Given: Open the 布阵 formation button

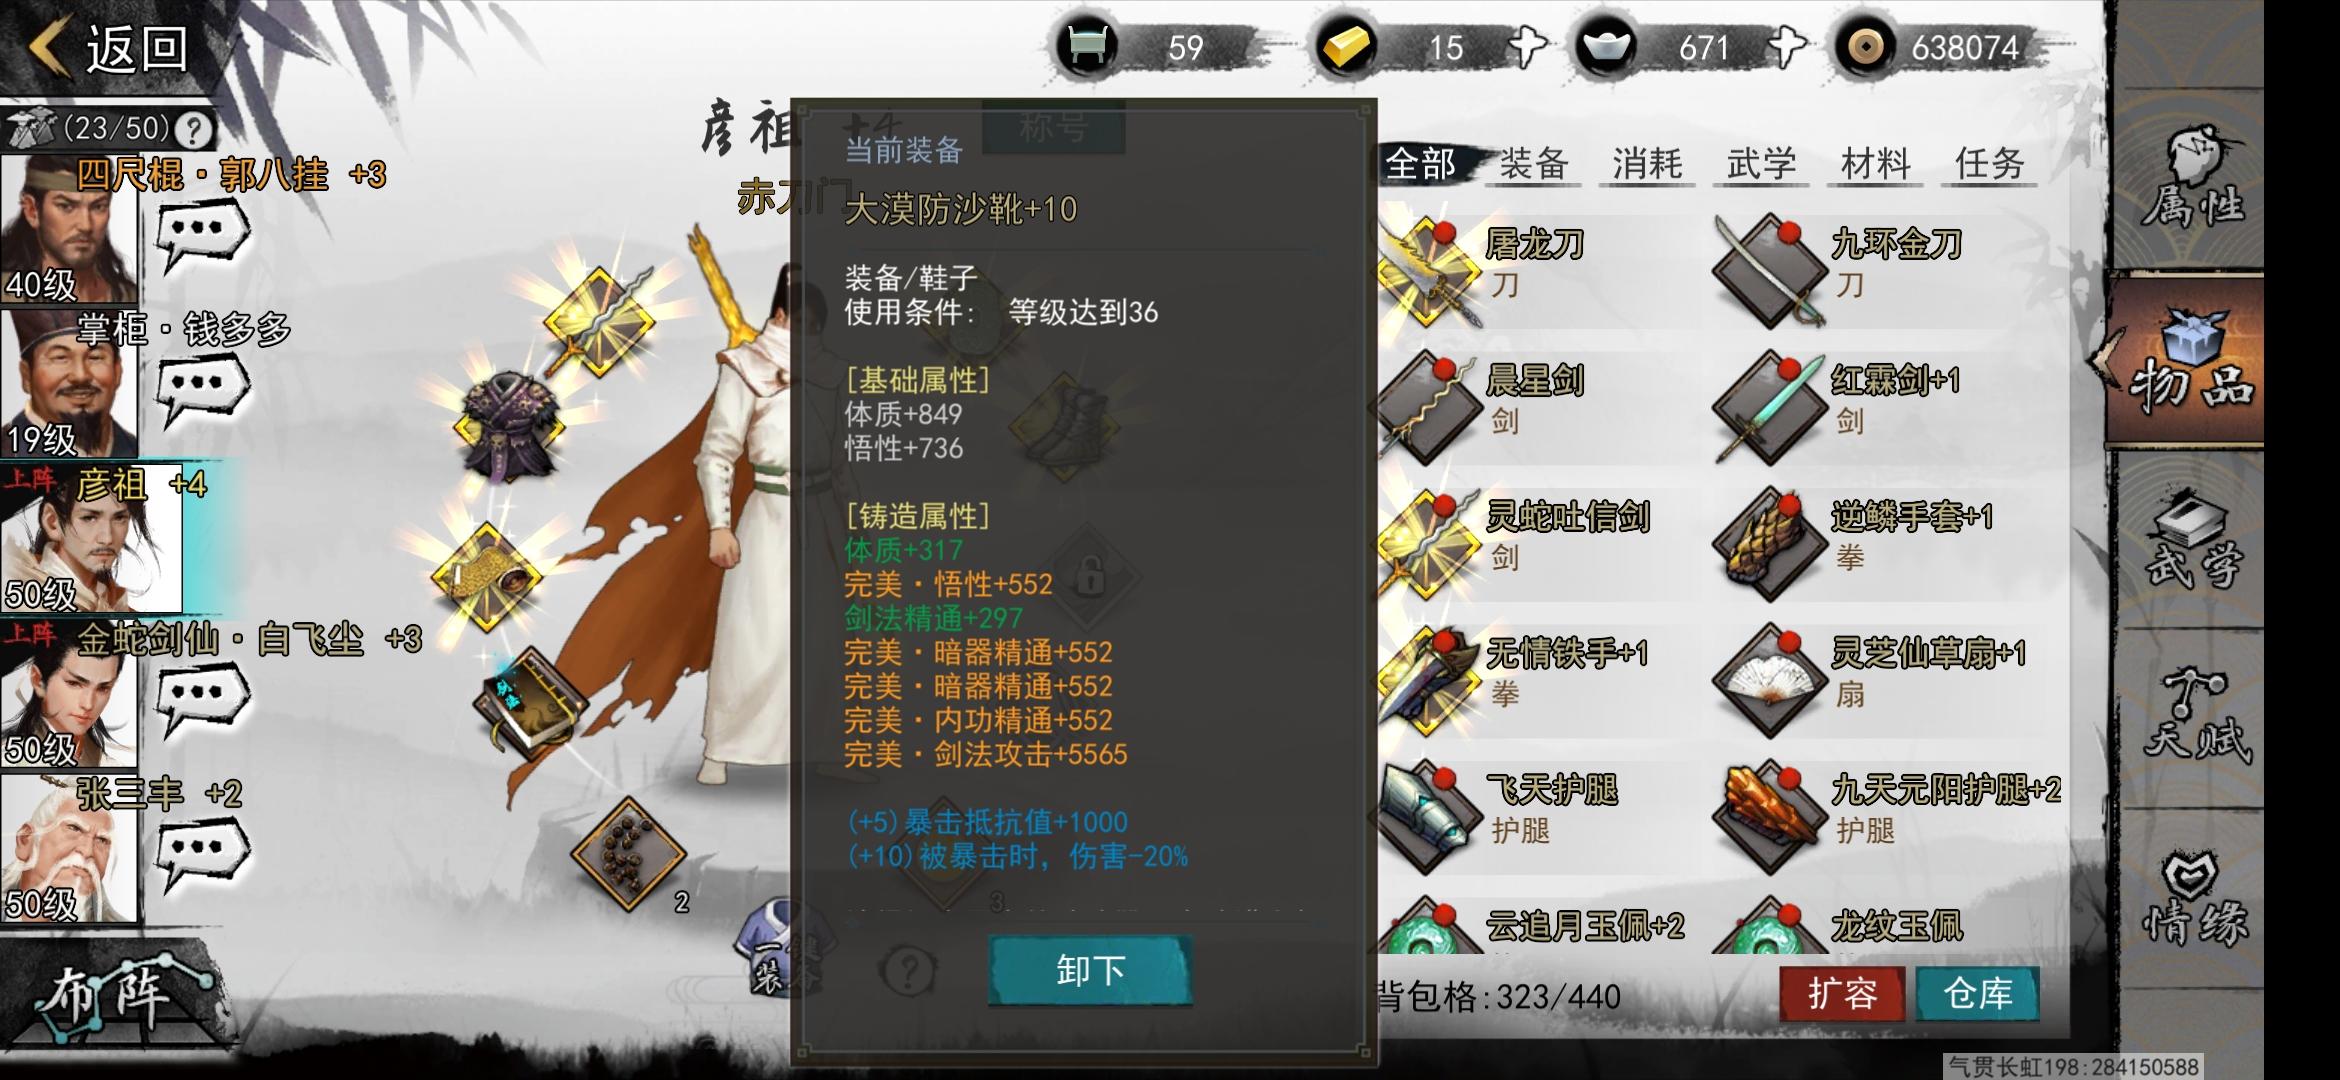Looking at the screenshot, I should pos(110,997).
